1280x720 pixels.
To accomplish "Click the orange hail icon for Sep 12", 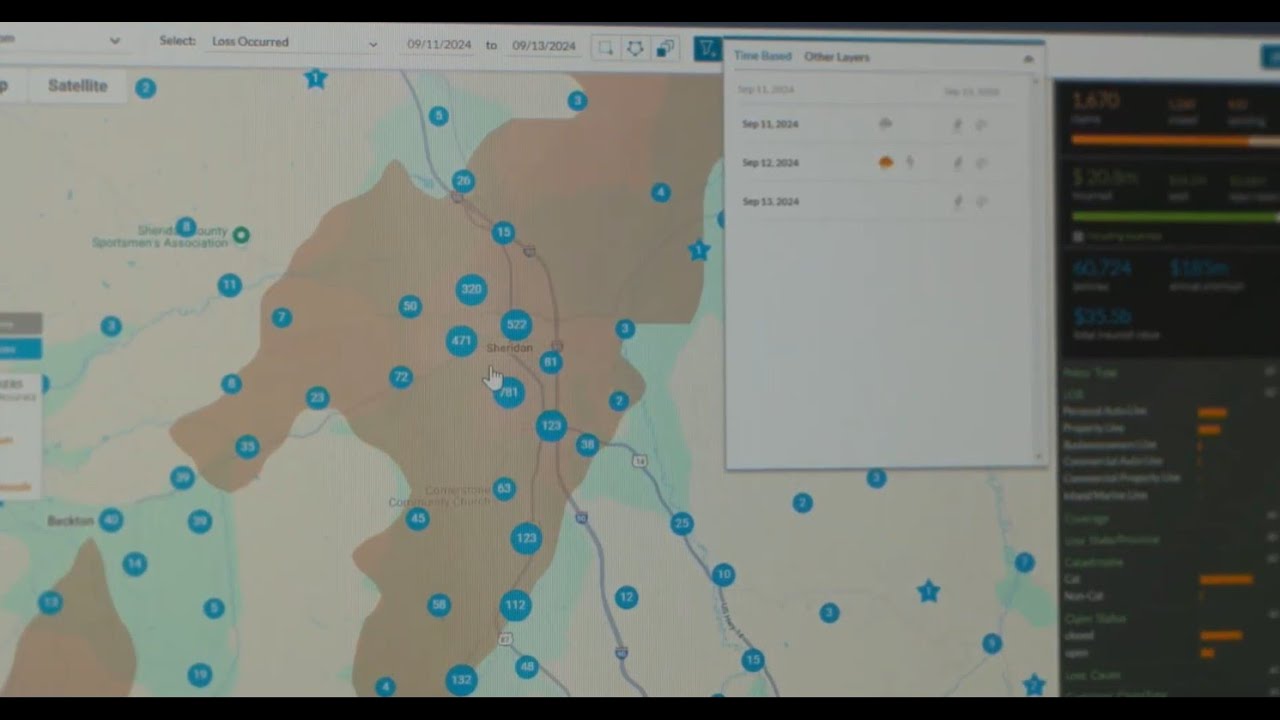I will coord(885,162).
